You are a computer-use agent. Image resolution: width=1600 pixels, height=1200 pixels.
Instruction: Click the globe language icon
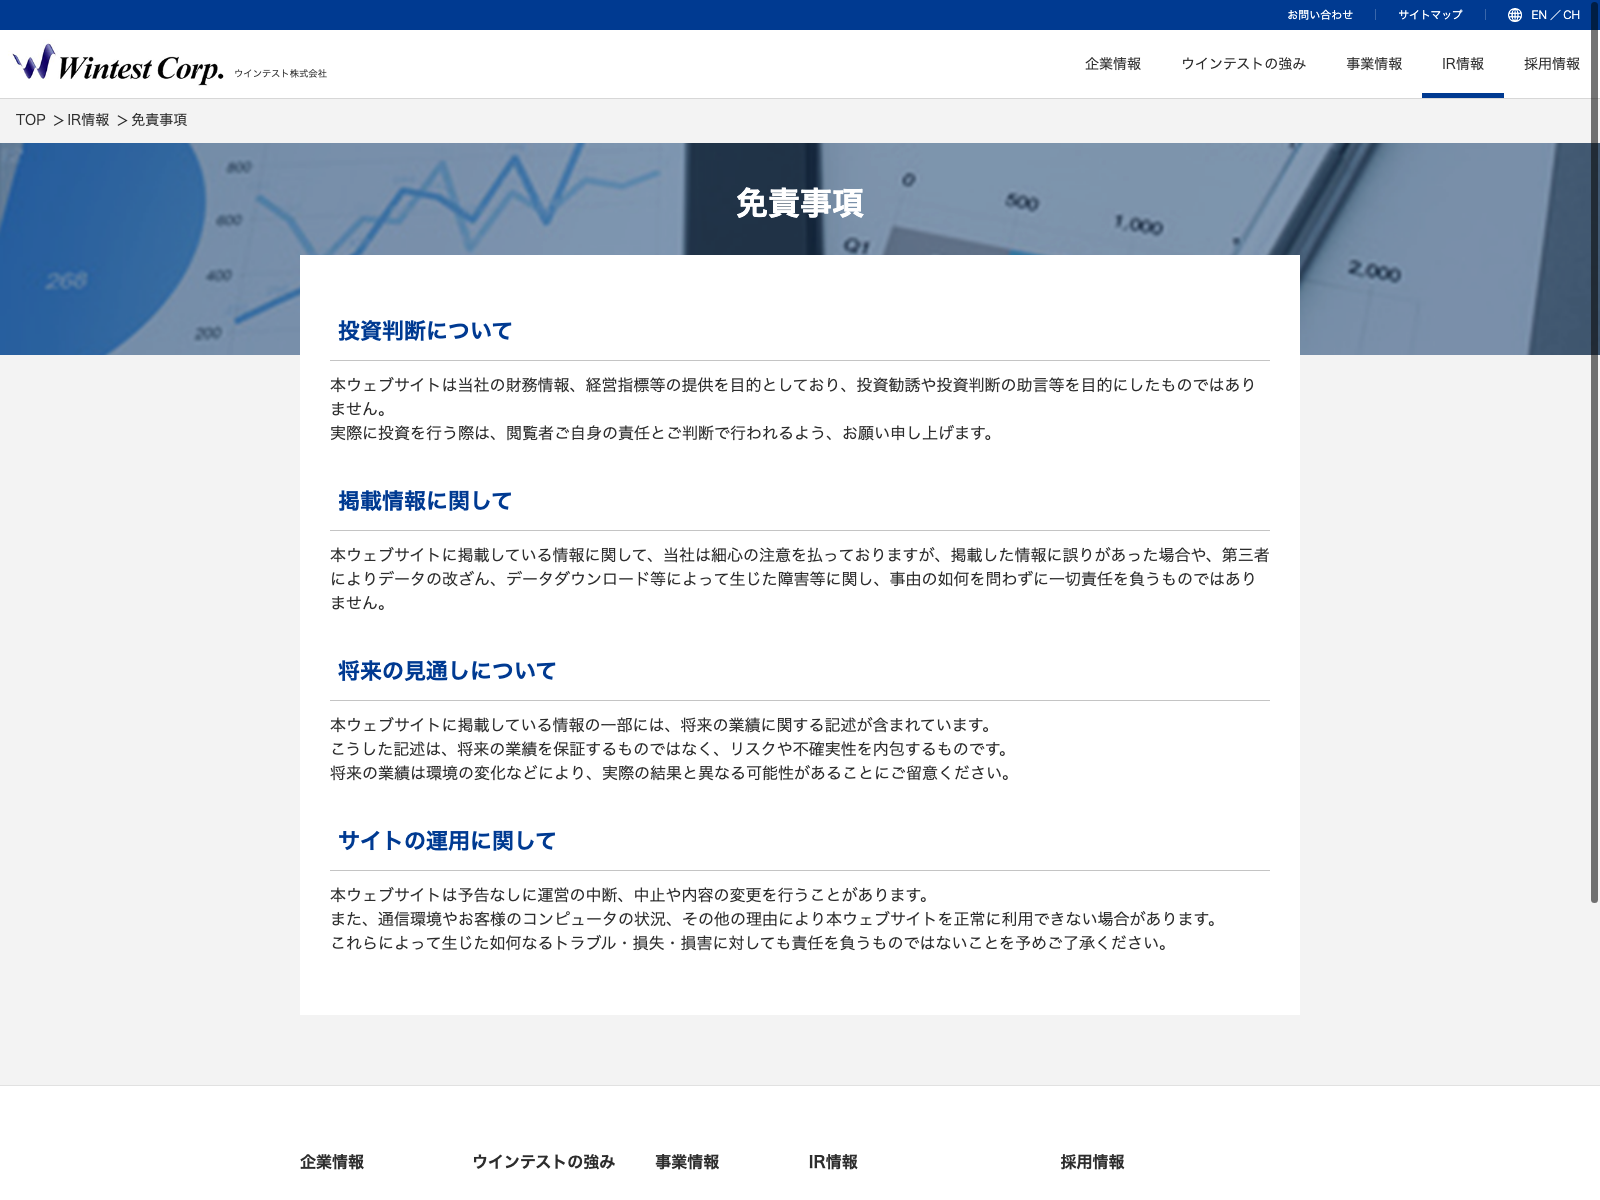pyautogui.click(x=1515, y=15)
